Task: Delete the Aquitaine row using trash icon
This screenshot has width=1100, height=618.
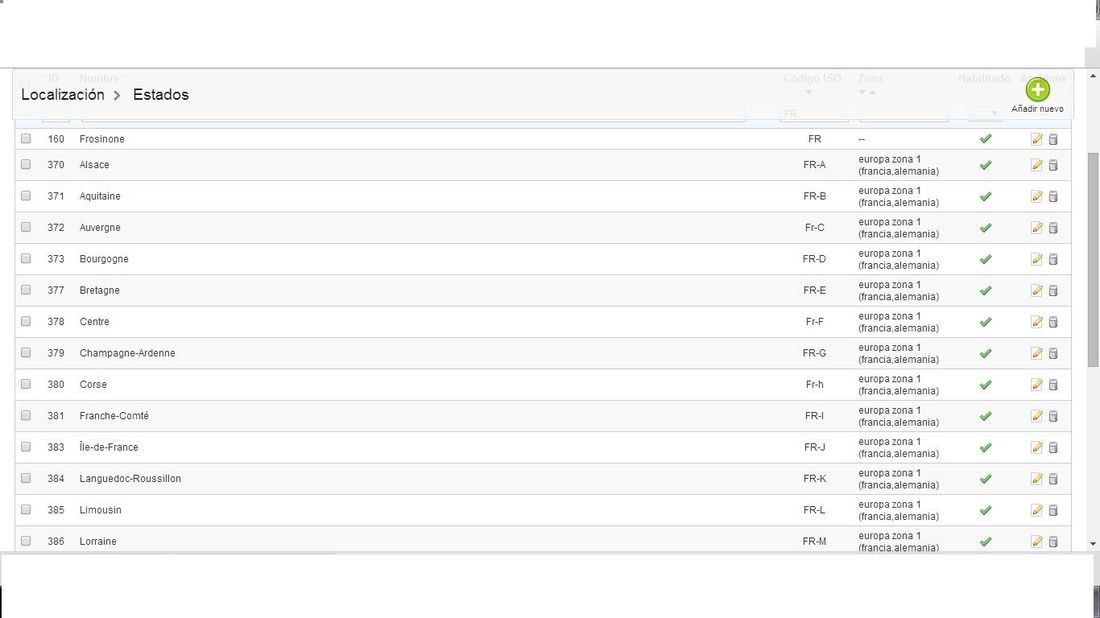Action: 1053,196
